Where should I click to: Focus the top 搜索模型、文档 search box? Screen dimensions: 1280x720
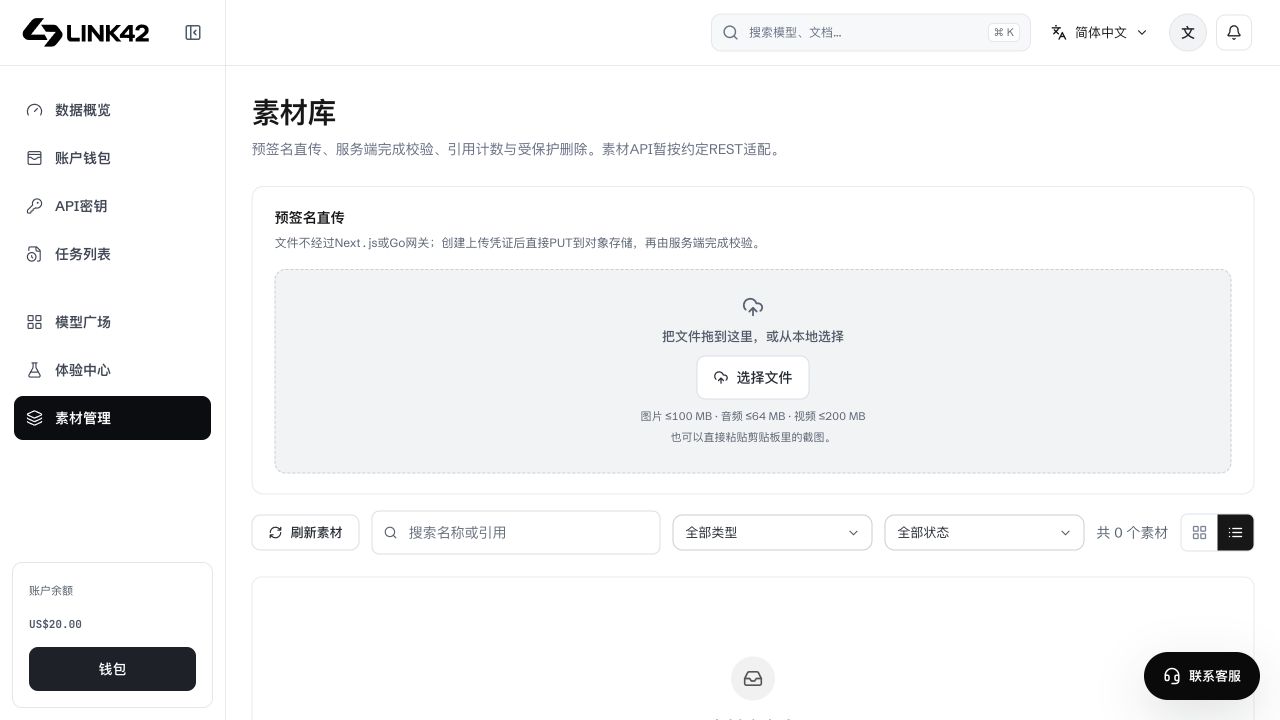[871, 32]
